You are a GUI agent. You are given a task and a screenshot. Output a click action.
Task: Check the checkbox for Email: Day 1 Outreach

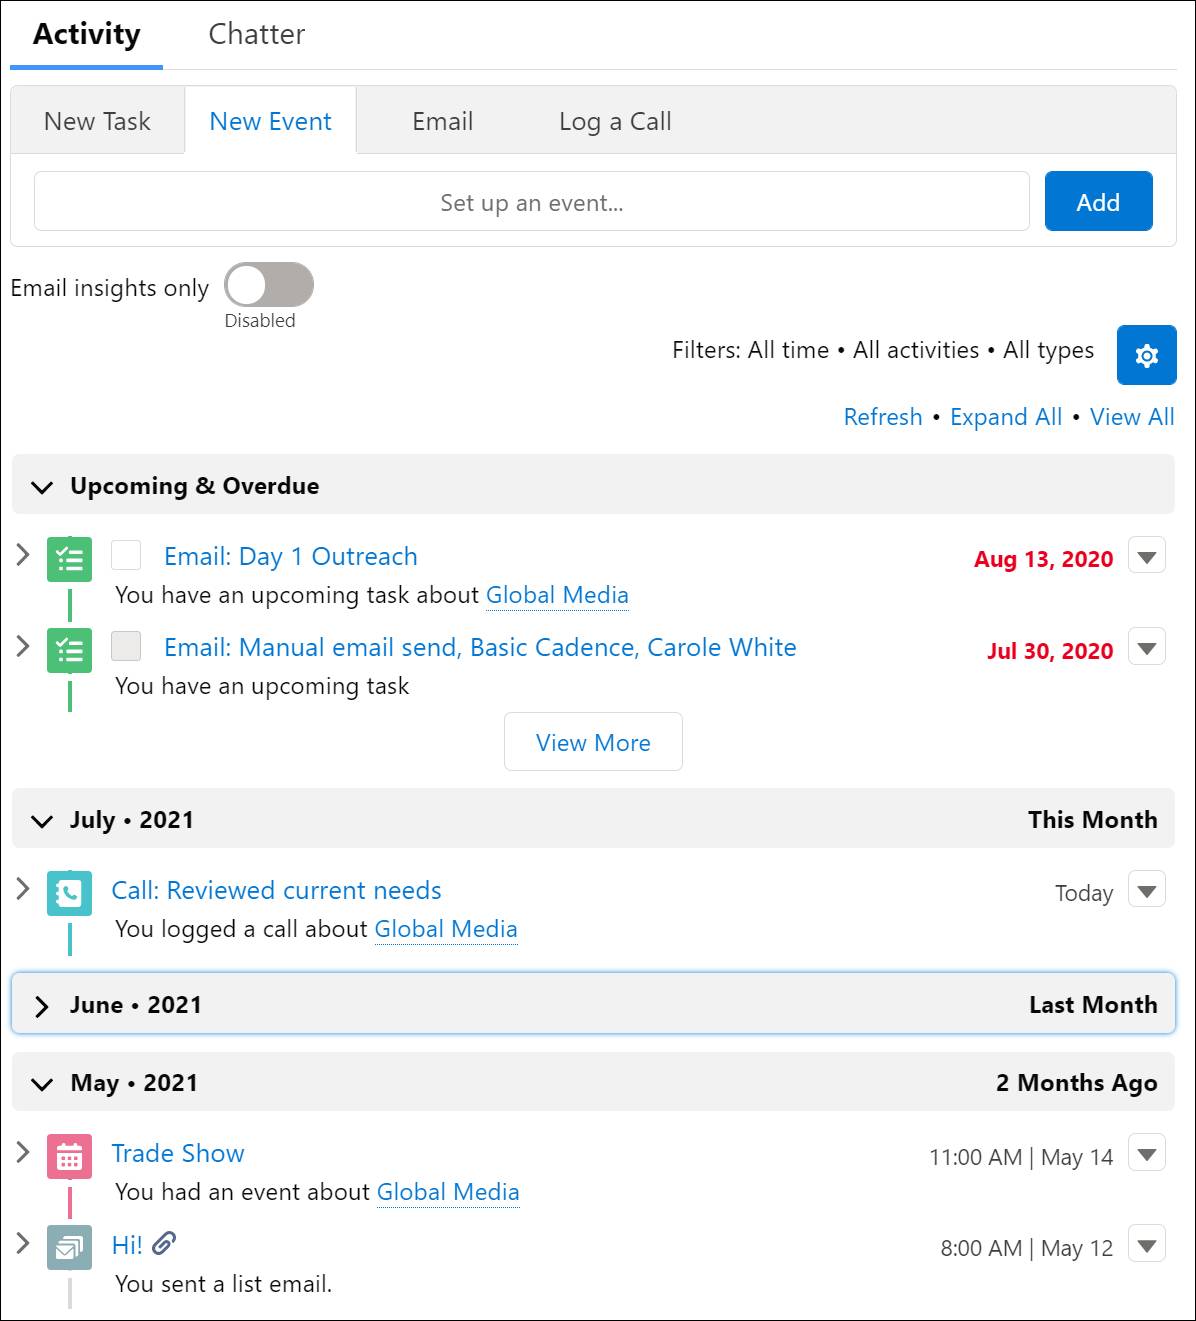point(126,556)
